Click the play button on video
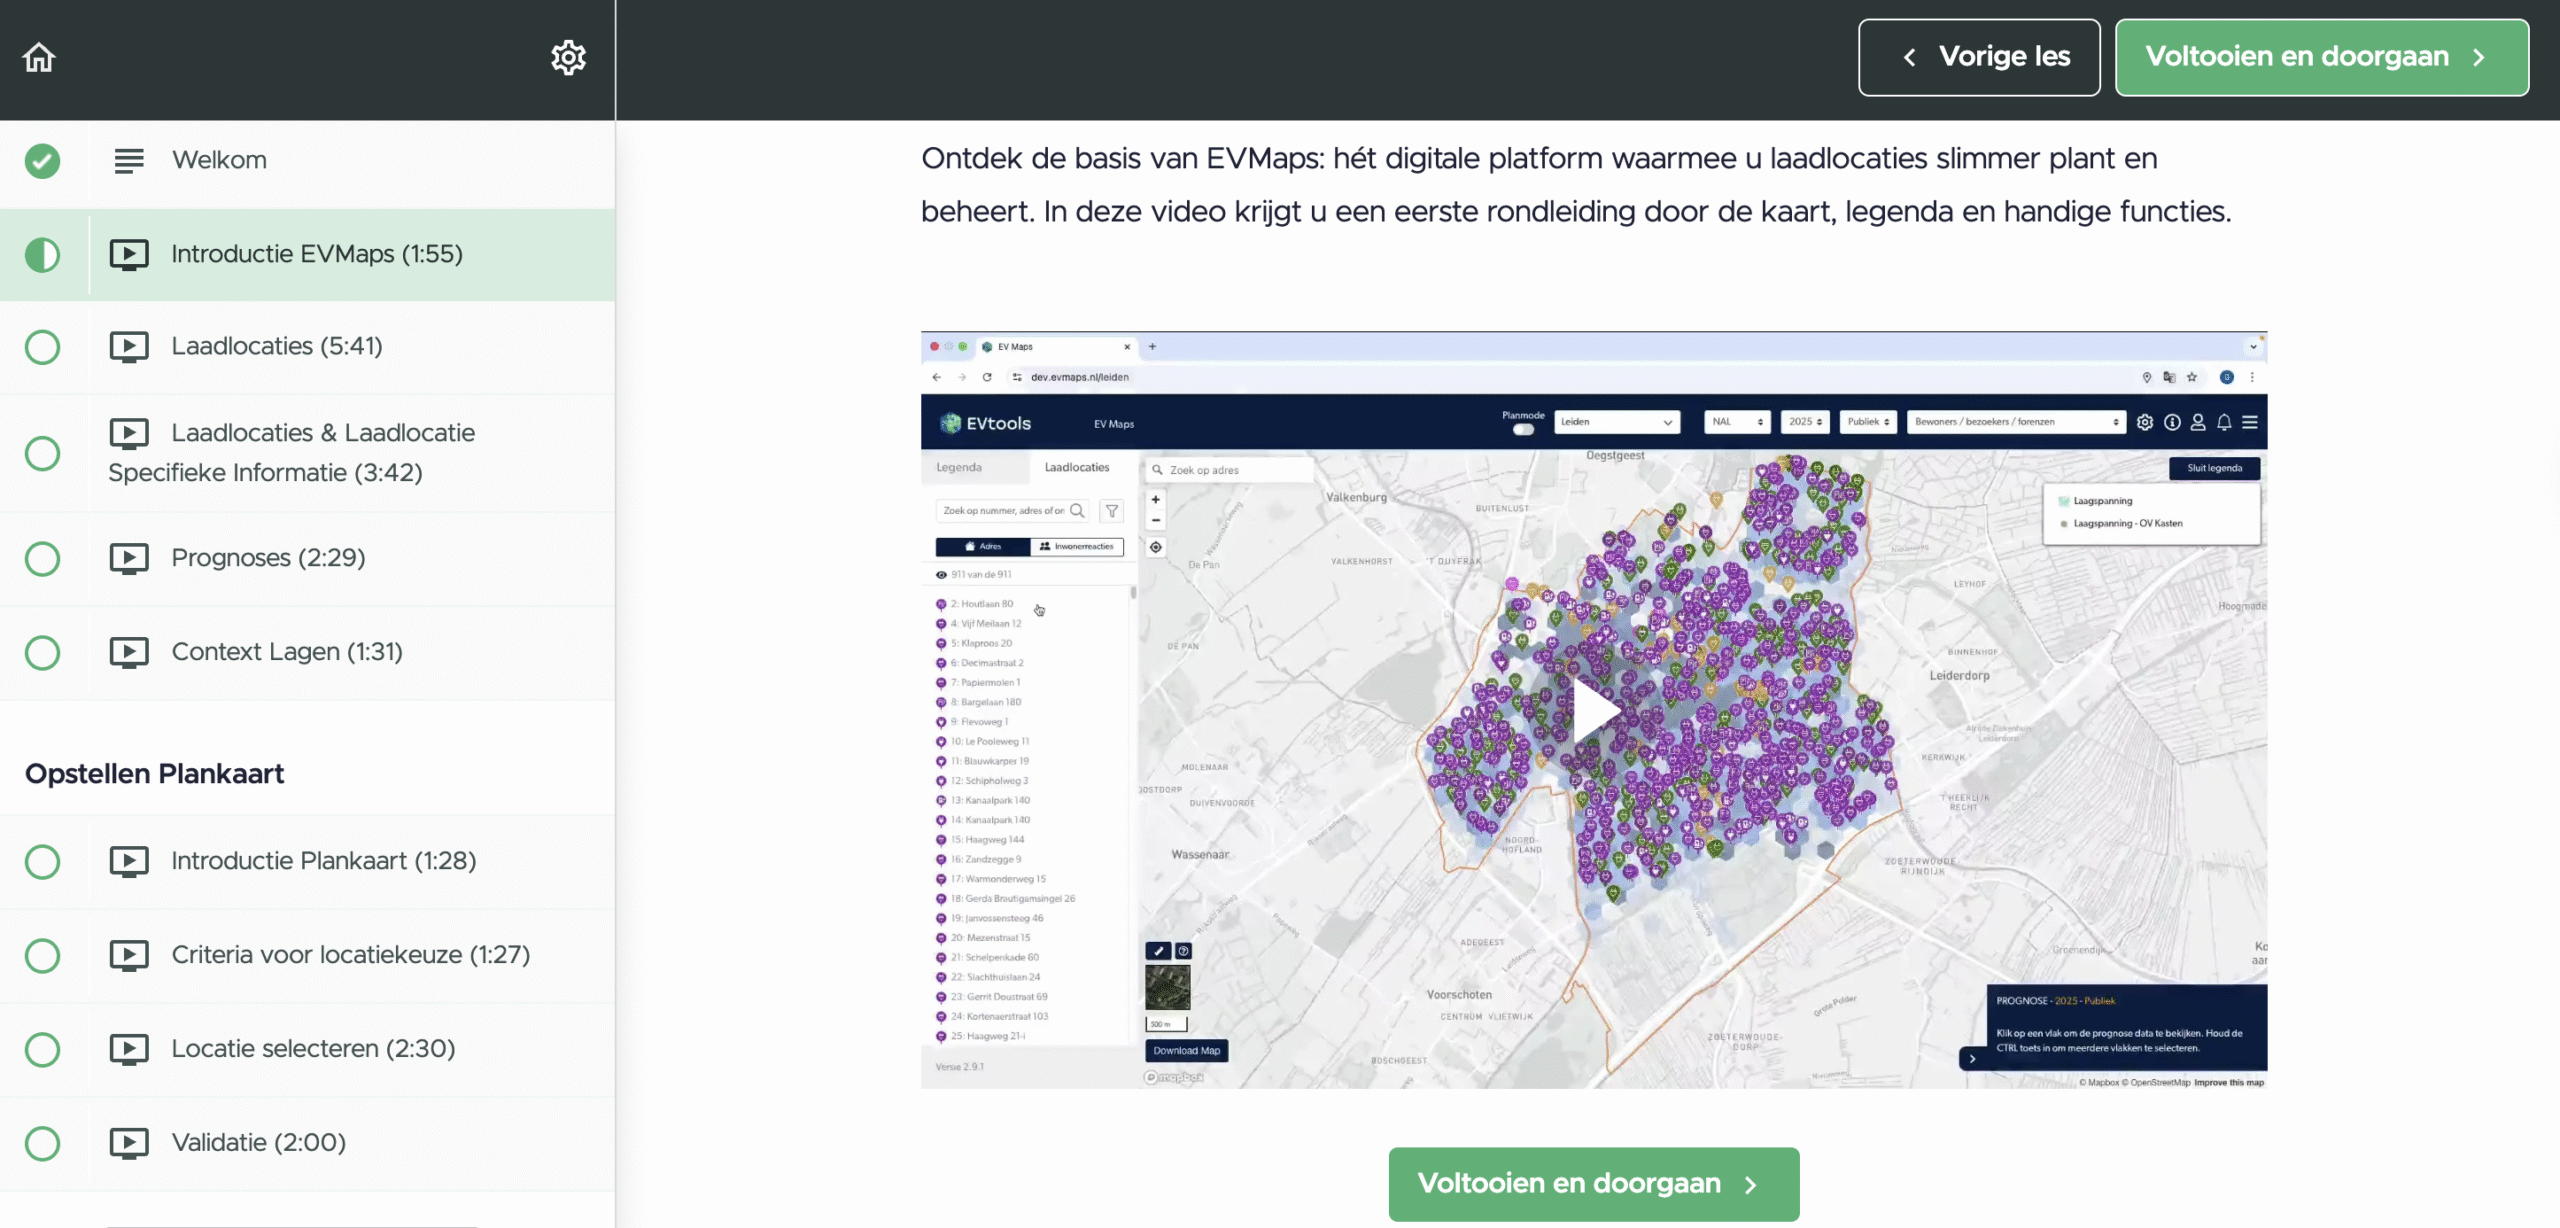2560x1228 pixels. click(x=1594, y=710)
